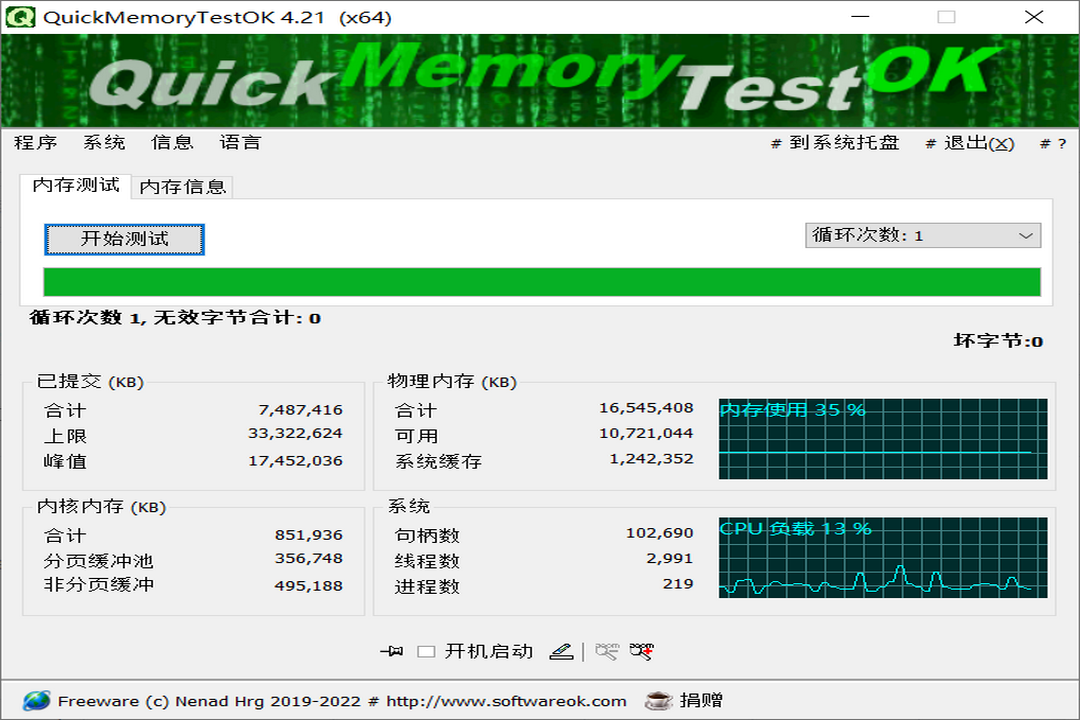This screenshot has width=1080, height=720.
Task: Open the 语言 menu
Action: point(240,143)
